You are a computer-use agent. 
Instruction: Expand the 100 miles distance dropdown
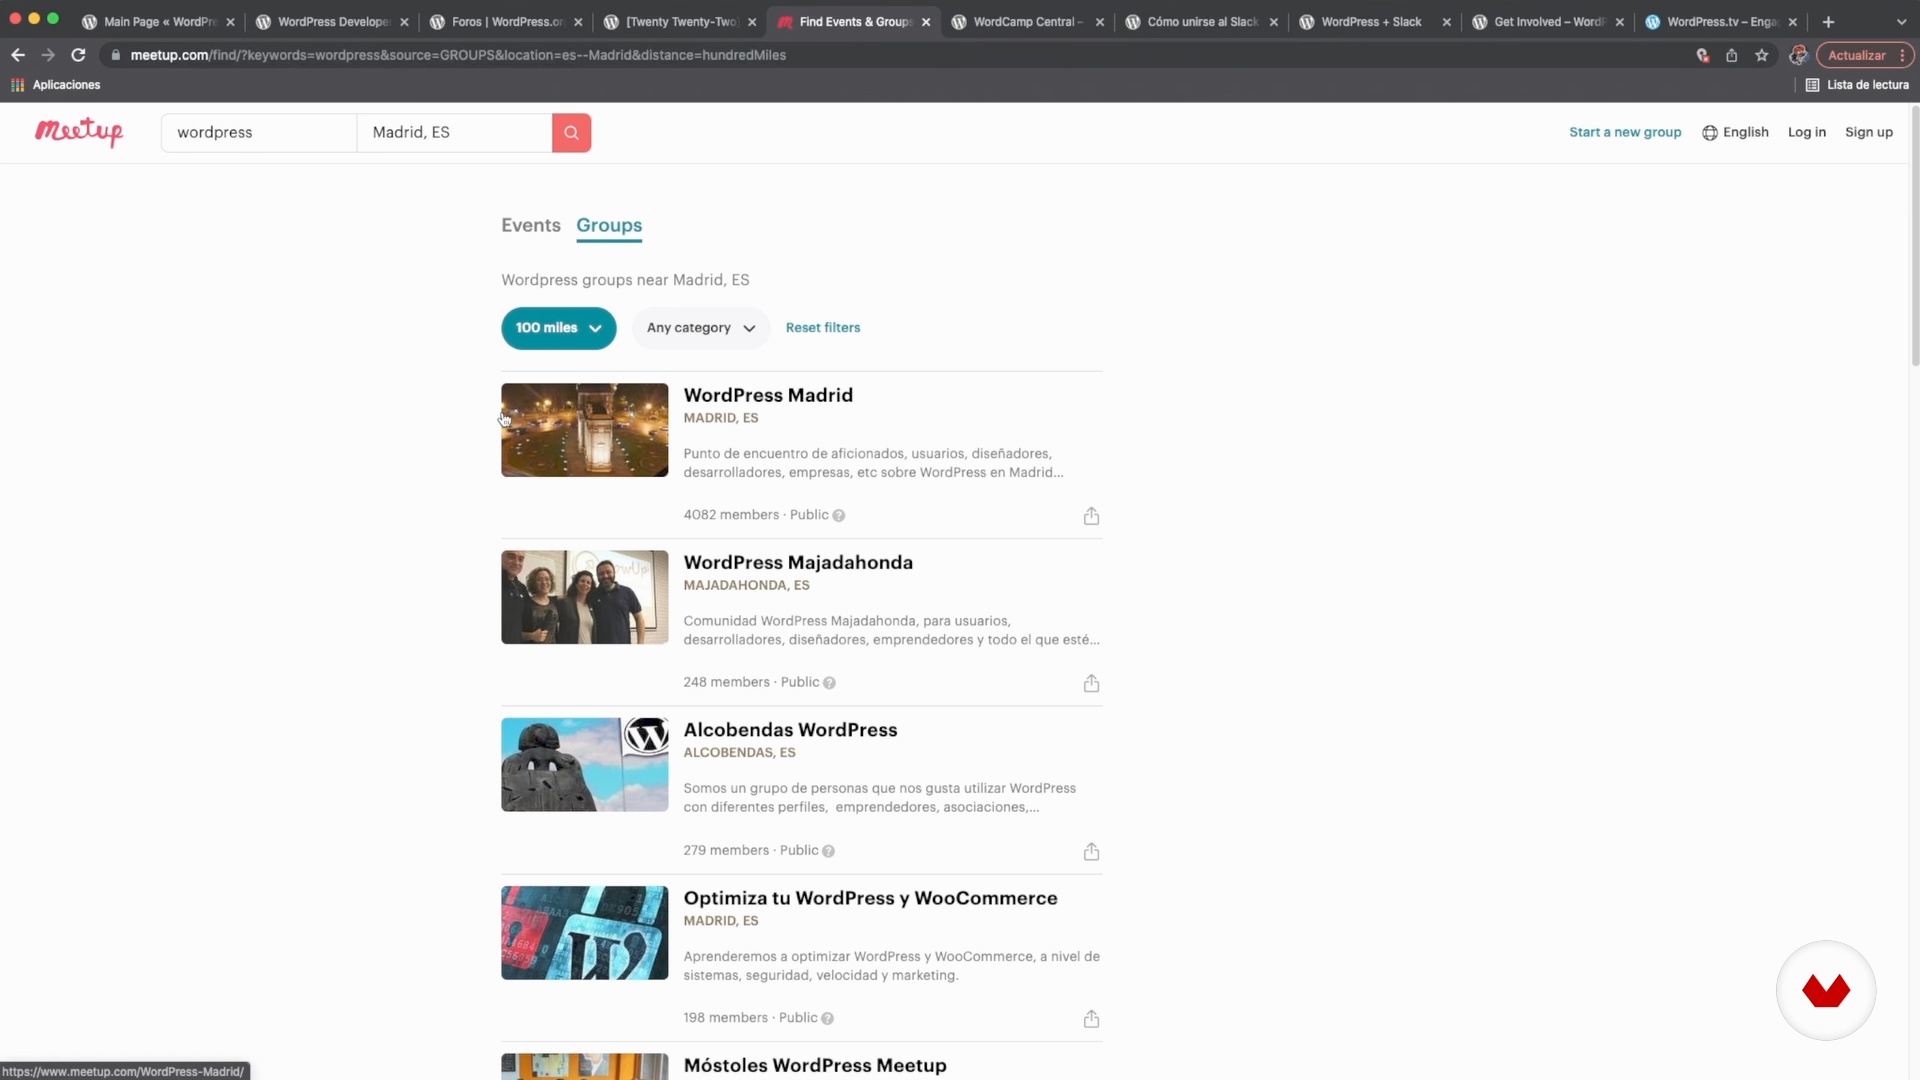tap(558, 328)
